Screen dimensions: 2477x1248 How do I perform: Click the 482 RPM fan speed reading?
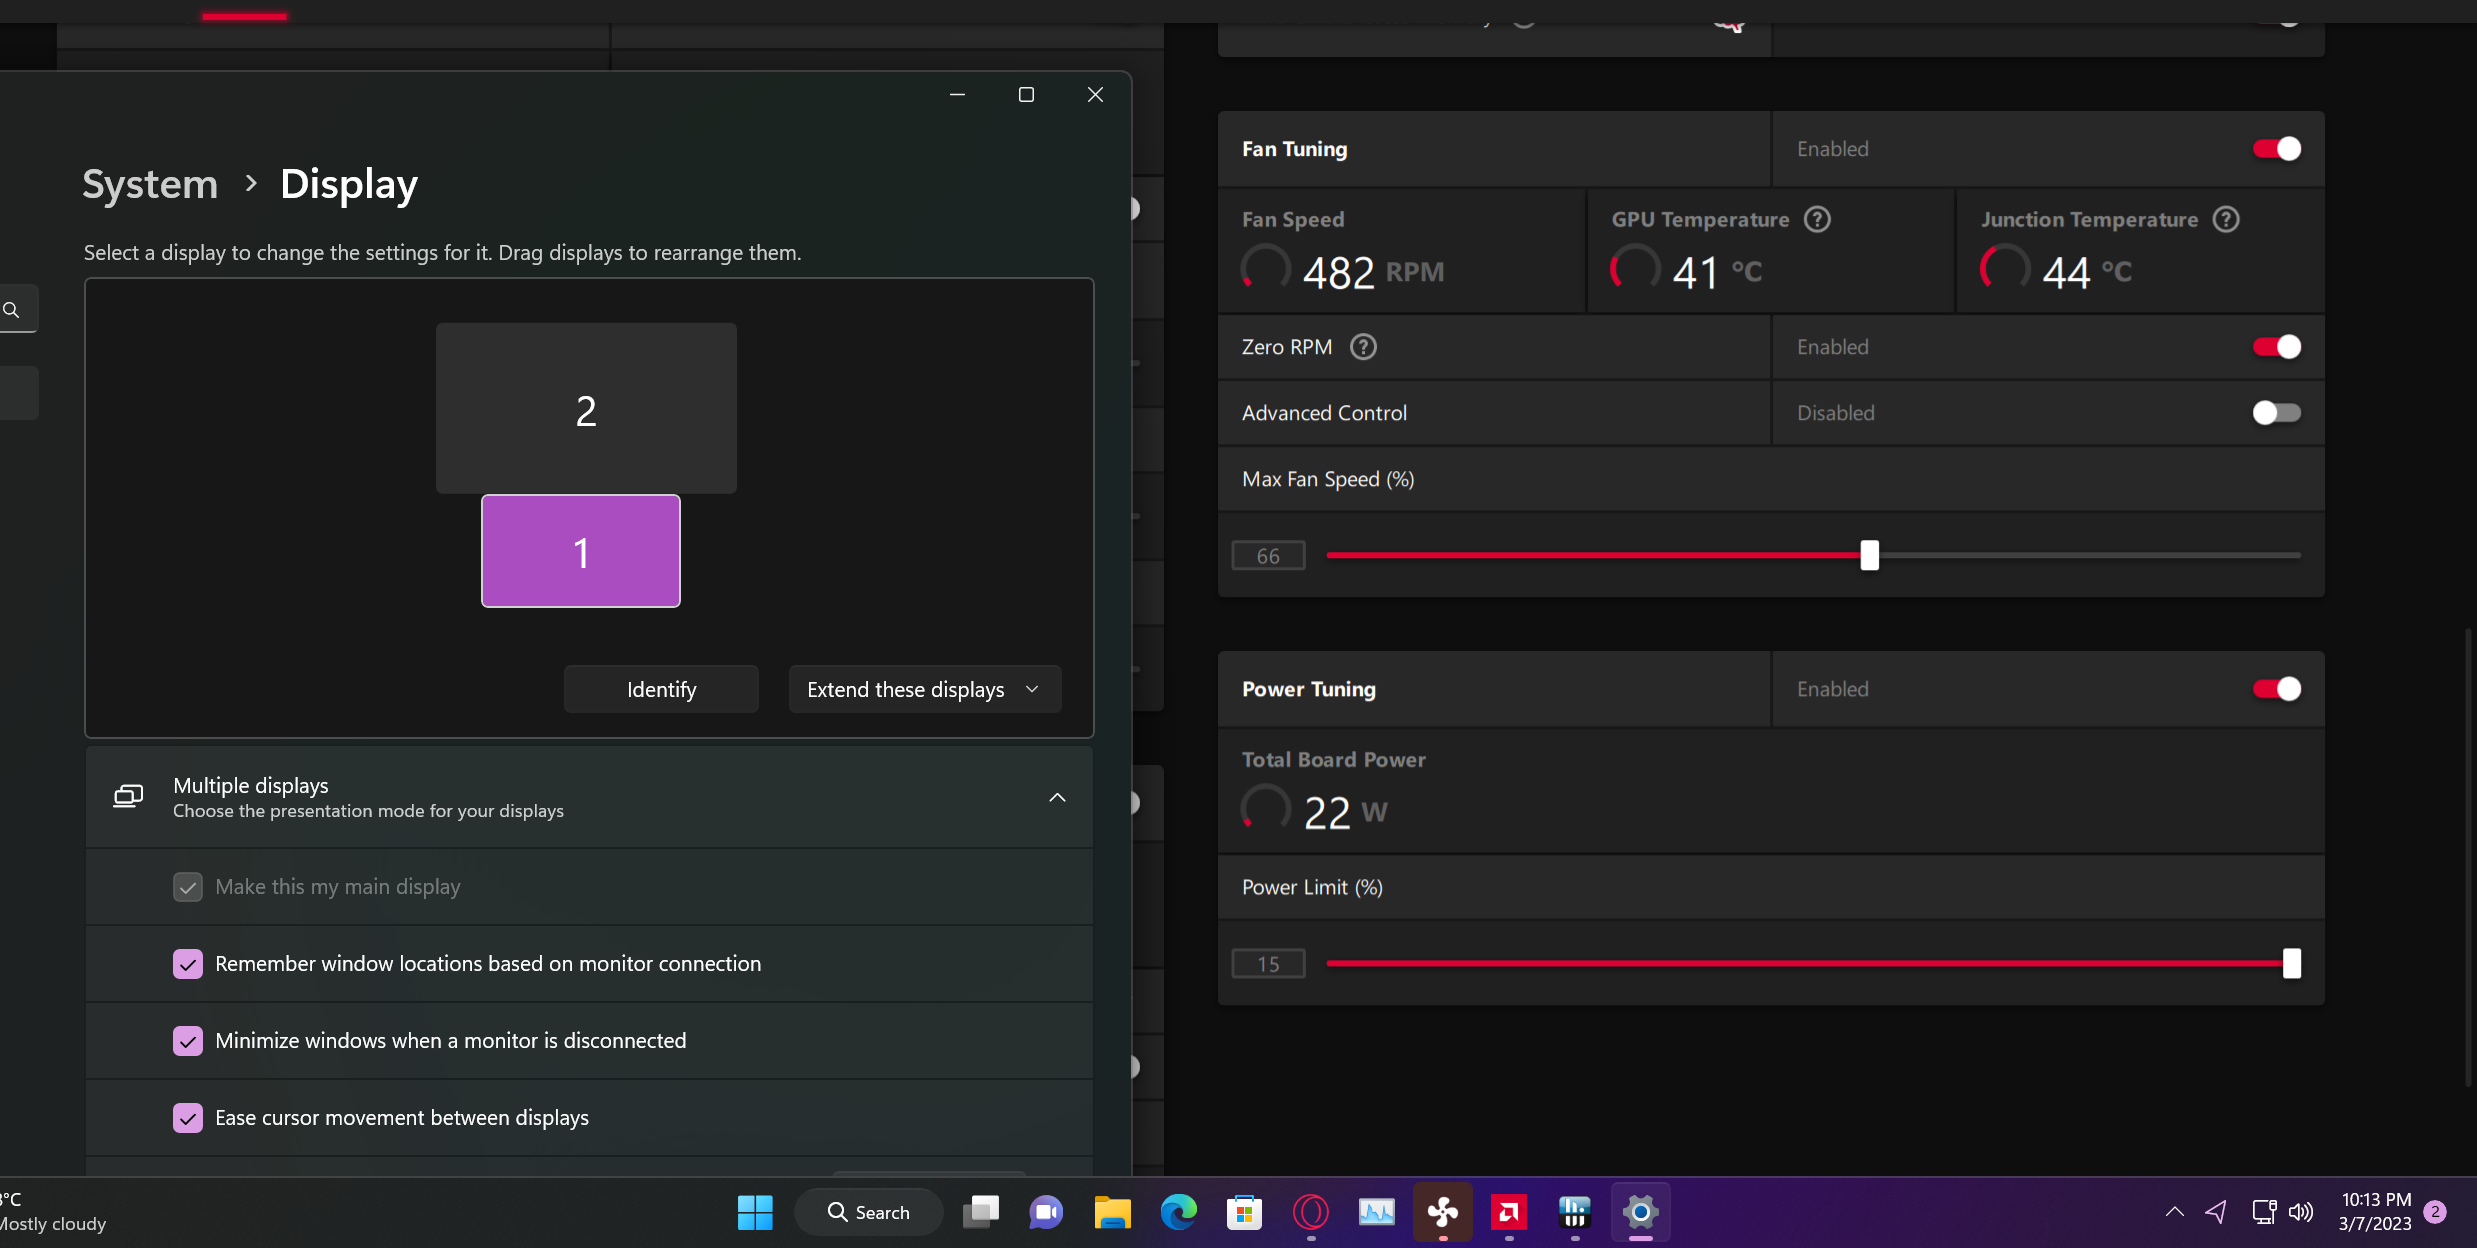point(1373,272)
